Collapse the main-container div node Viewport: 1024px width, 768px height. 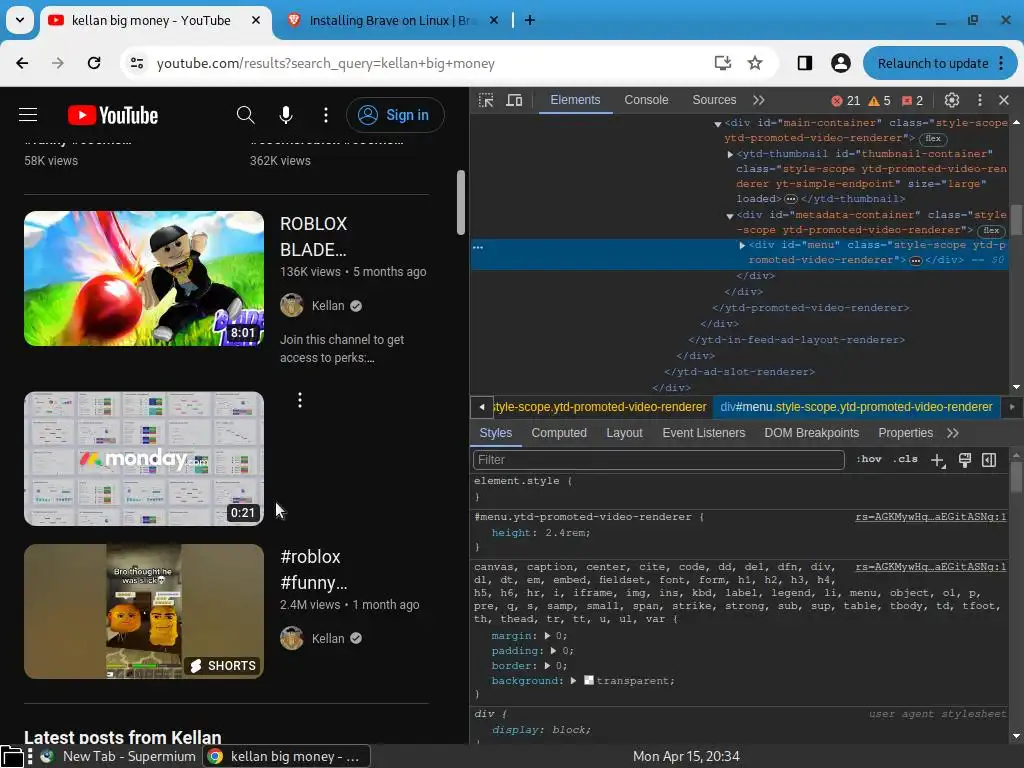pyautogui.click(x=718, y=123)
